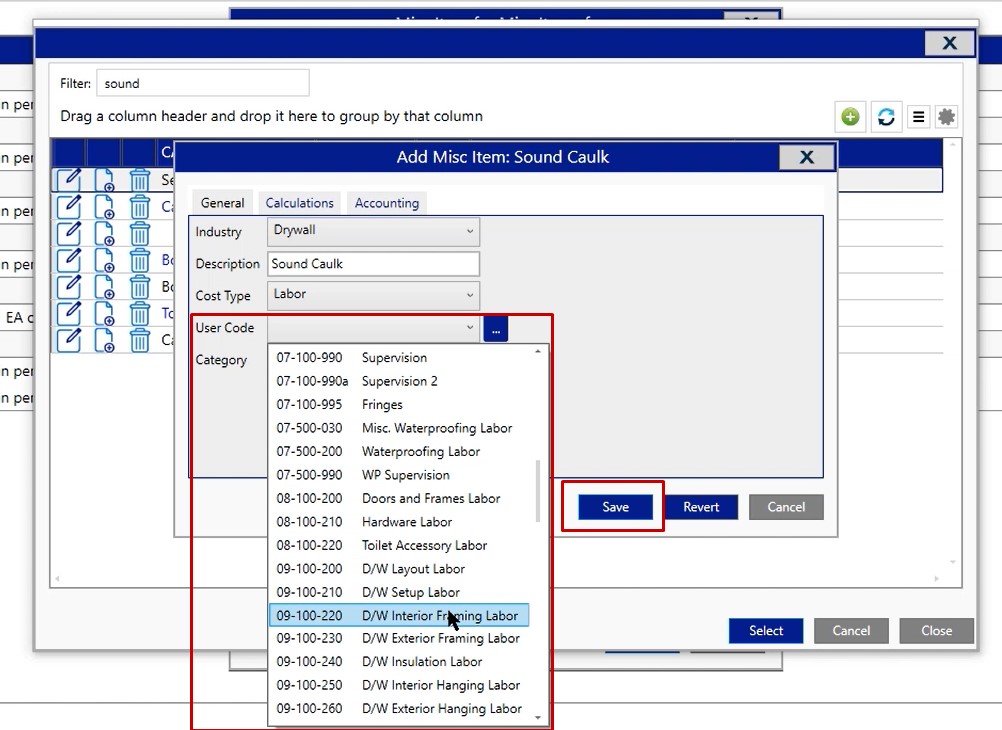Click the copy icon in second grid row
This screenshot has height=730, width=1002.
tap(105, 206)
